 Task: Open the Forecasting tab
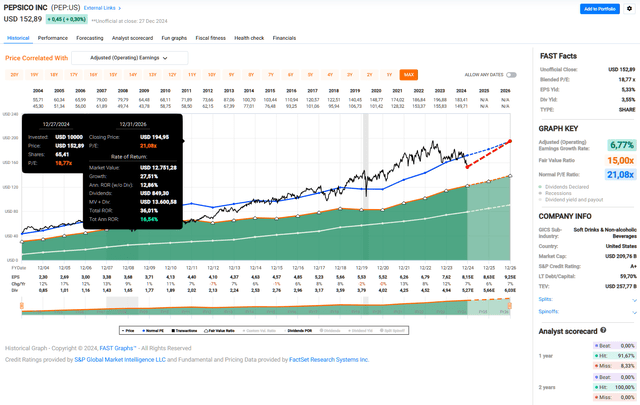click(x=90, y=38)
